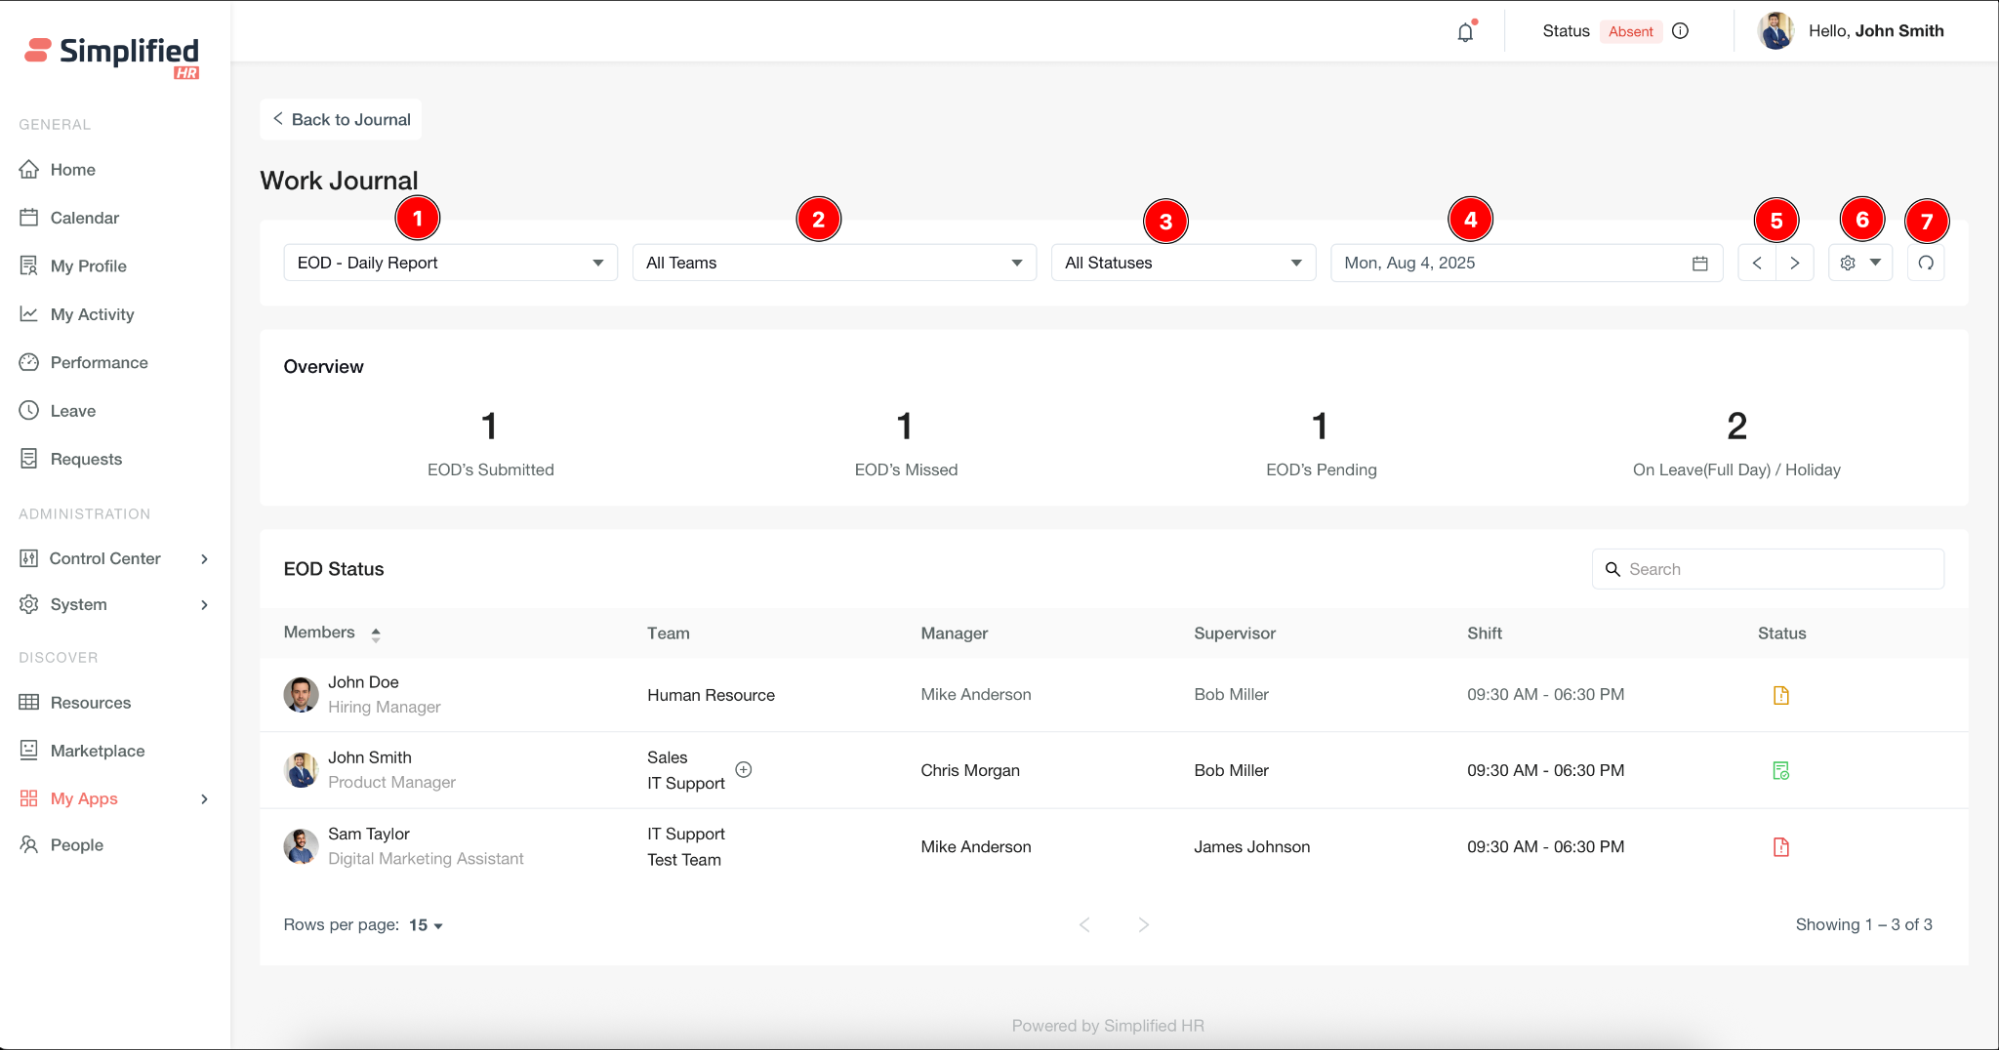Image resolution: width=1999 pixels, height=1051 pixels.
Task: Expand the Control Center menu
Action: pyautogui.click(x=115, y=558)
